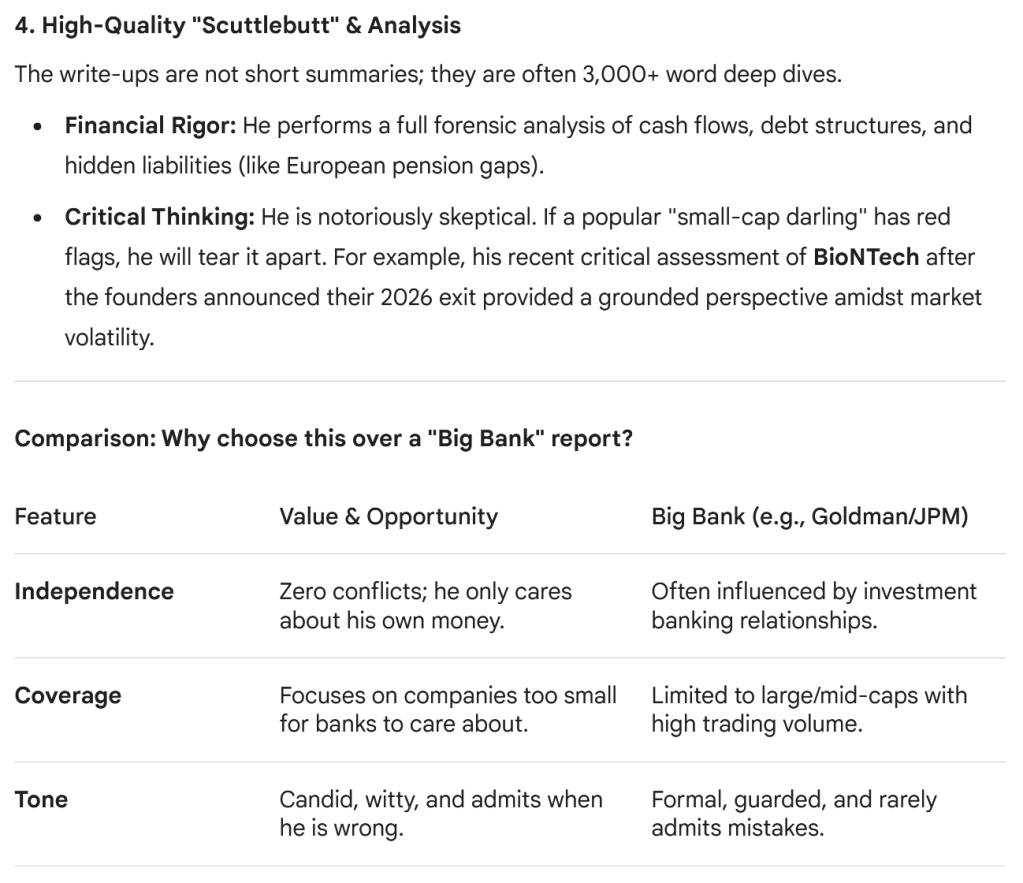Click the Comparison "Big Bank" report heading
The width and height of the screenshot is (1023, 883).
pos(323,439)
